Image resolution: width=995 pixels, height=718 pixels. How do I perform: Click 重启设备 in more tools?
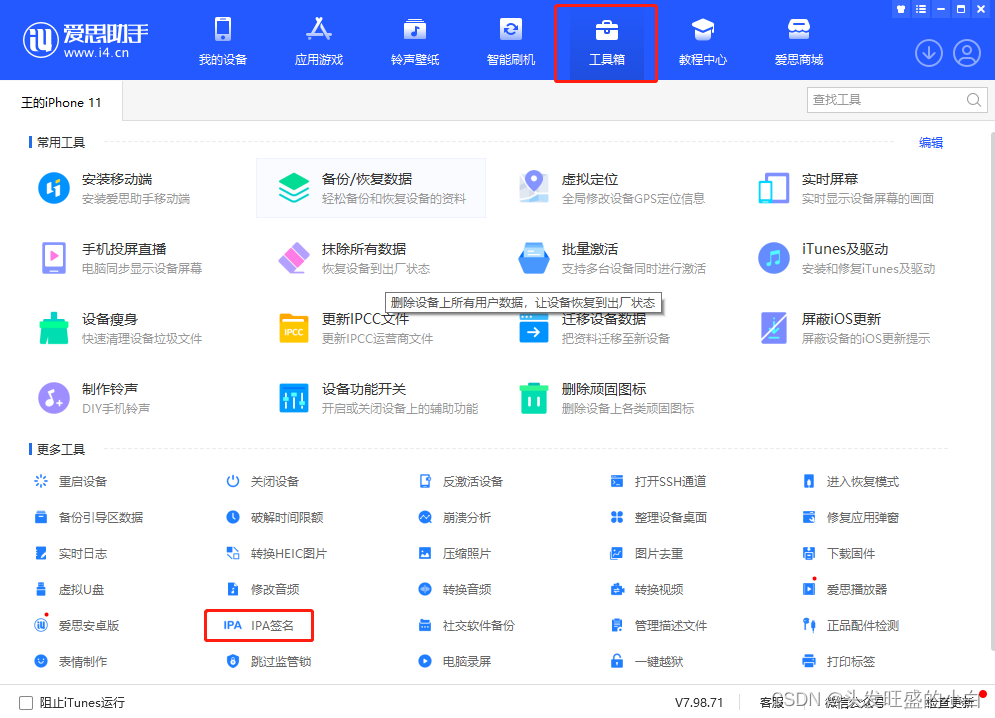(x=70, y=481)
